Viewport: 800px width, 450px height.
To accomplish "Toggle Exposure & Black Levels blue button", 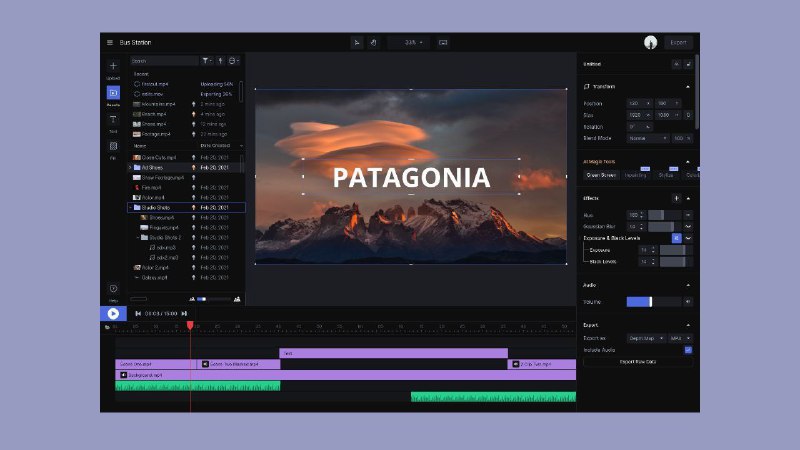I will pos(677,238).
